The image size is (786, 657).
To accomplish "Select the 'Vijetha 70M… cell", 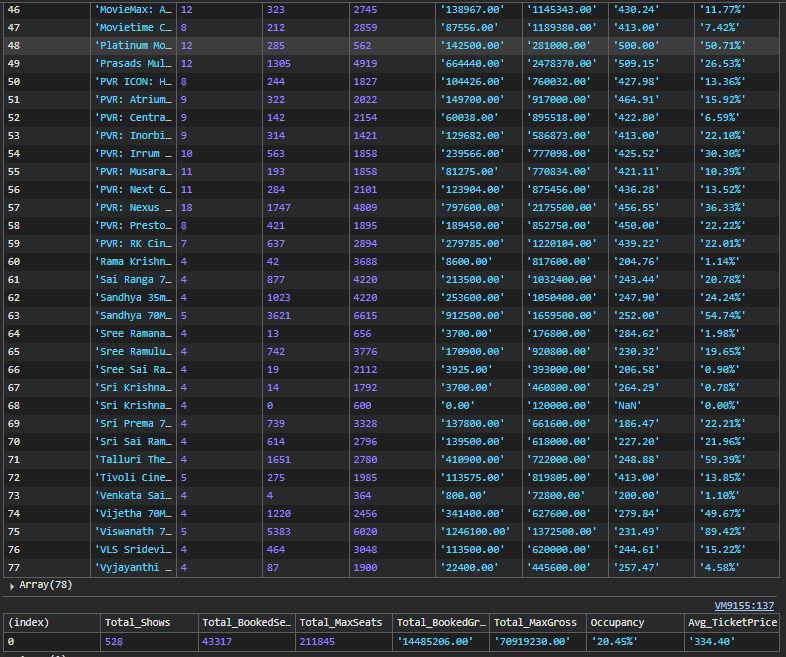I will click(133, 514).
